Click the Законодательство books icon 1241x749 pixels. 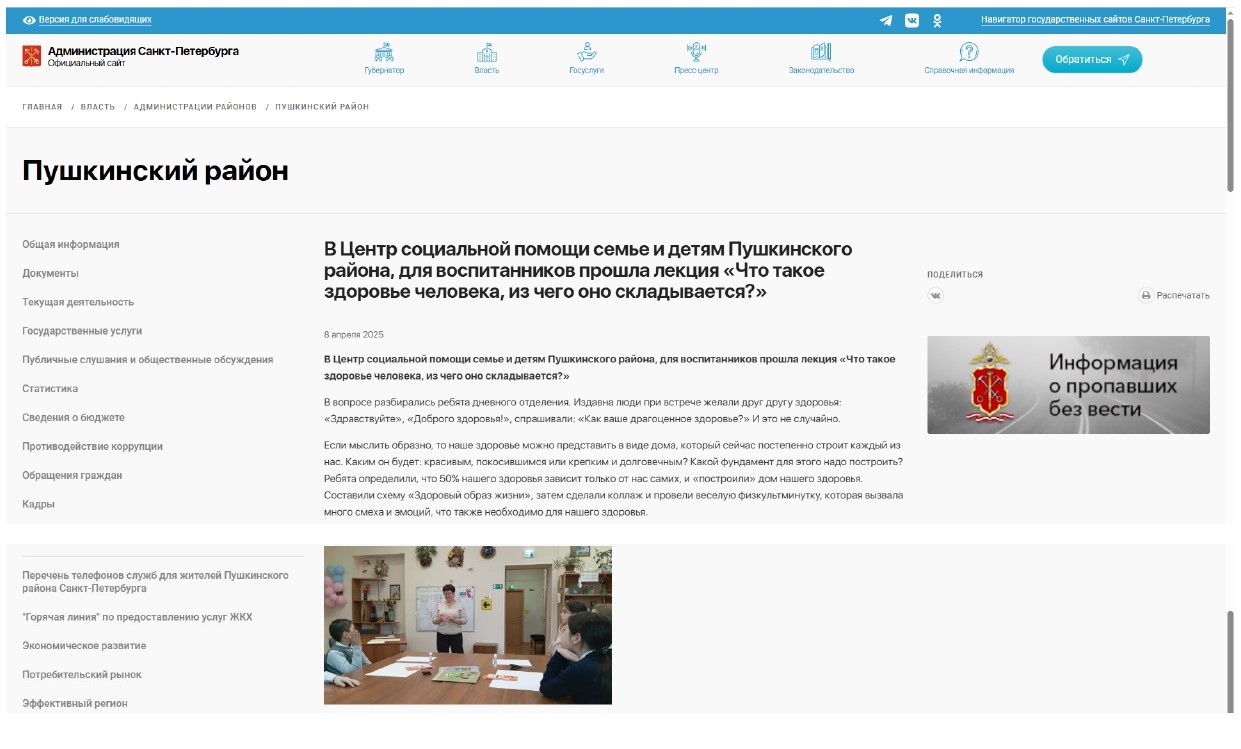821,52
